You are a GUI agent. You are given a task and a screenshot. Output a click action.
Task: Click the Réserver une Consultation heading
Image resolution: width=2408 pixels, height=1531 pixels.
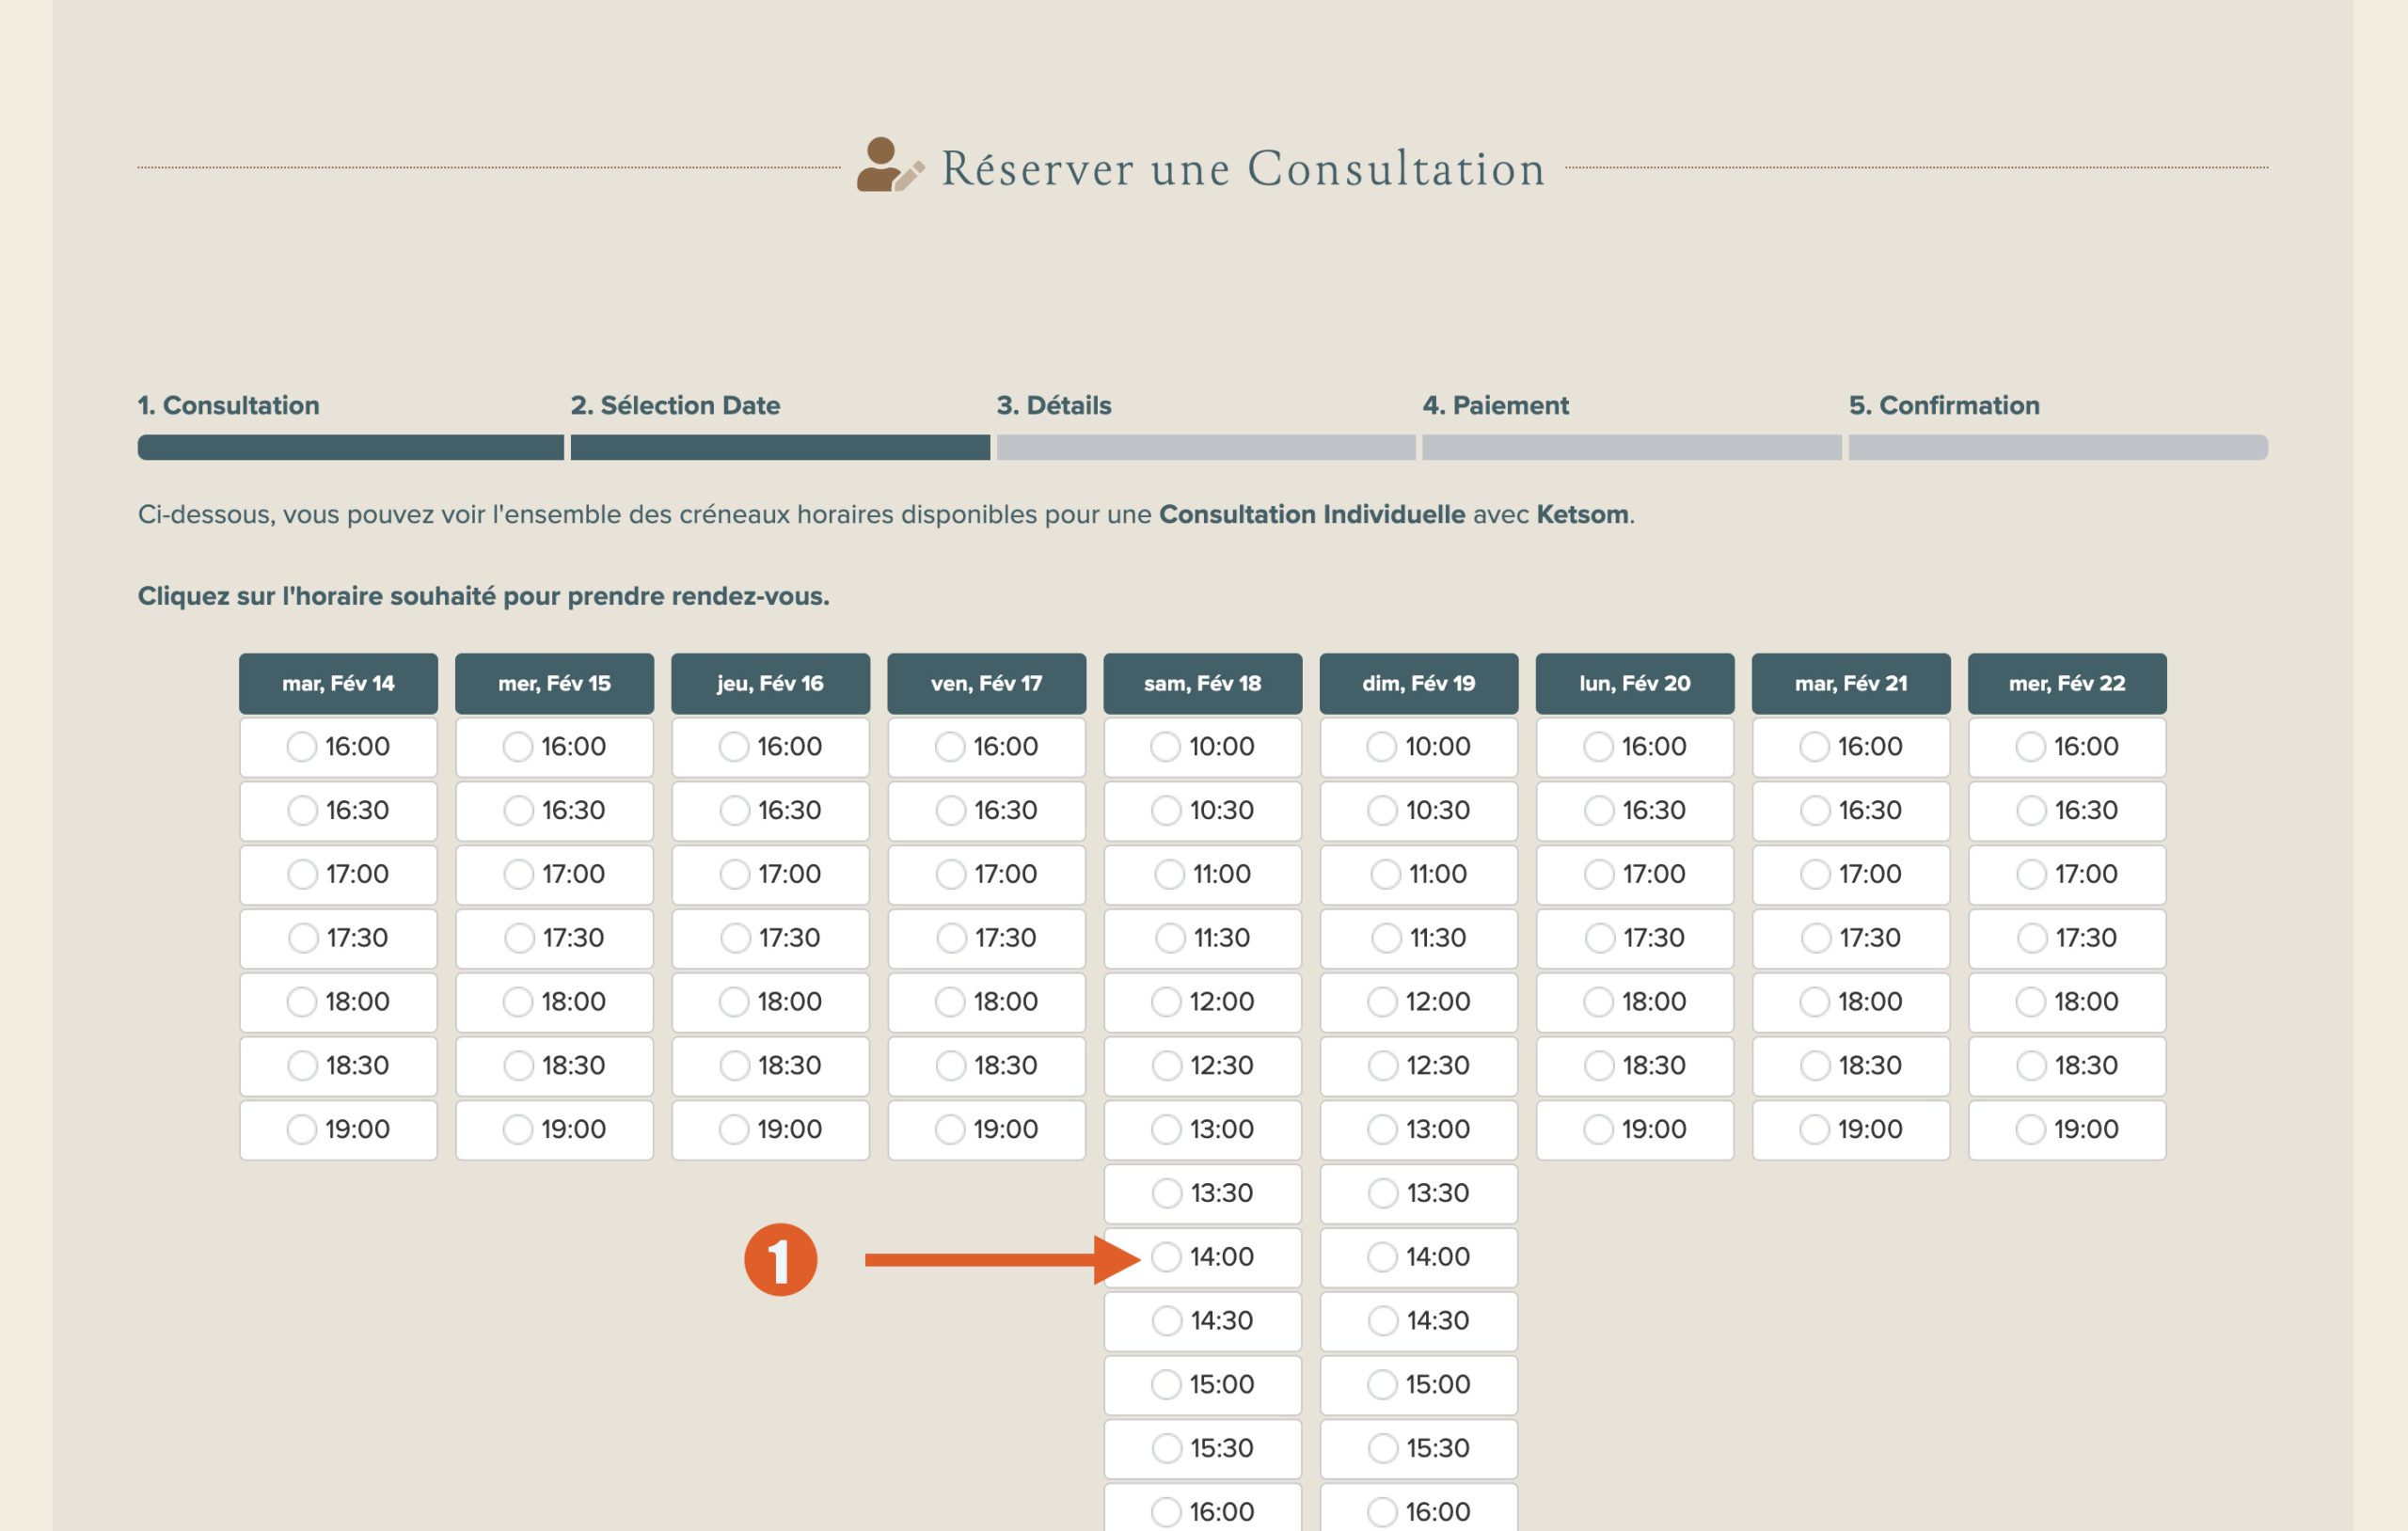click(x=1243, y=168)
